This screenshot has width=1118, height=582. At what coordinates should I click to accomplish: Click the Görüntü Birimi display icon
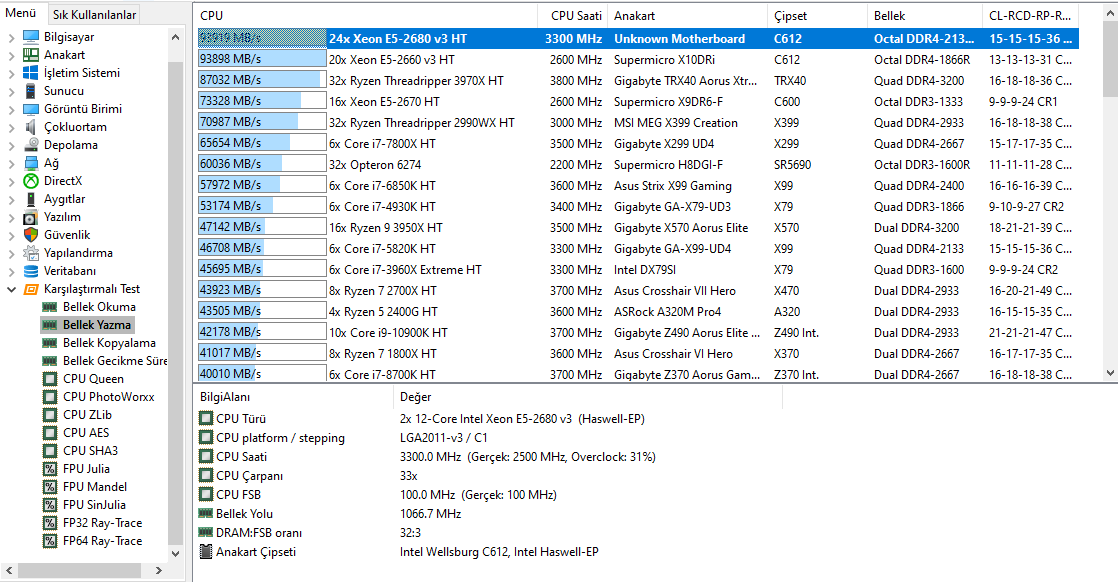31,108
